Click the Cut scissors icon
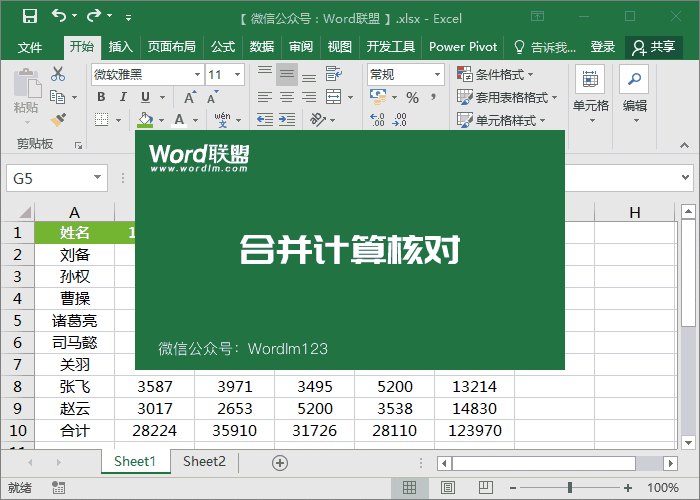 tap(58, 74)
